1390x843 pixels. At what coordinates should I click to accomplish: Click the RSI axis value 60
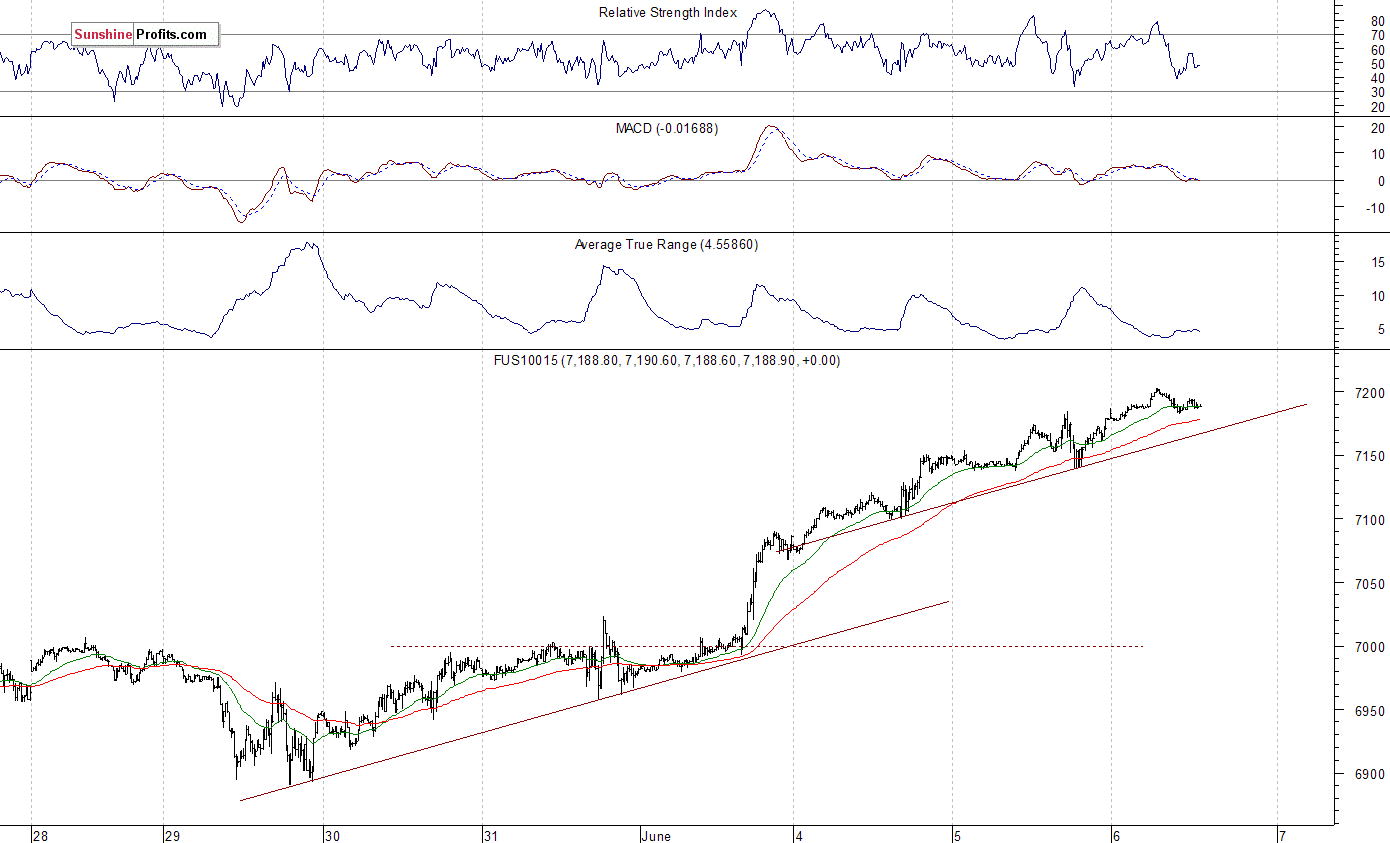click(1378, 50)
